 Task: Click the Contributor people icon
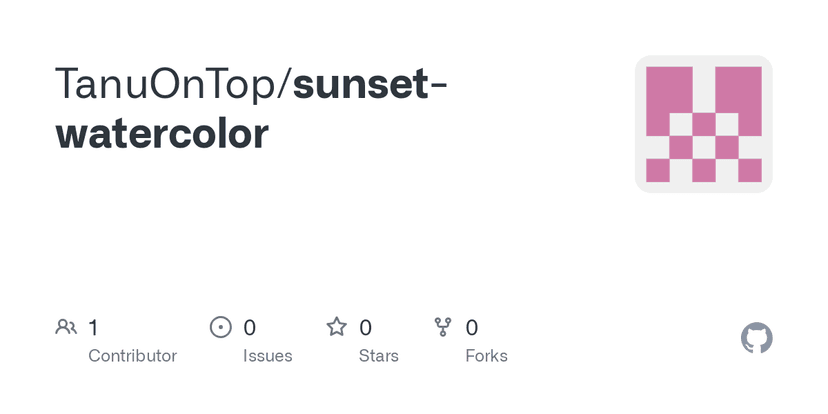tap(66, 327)
